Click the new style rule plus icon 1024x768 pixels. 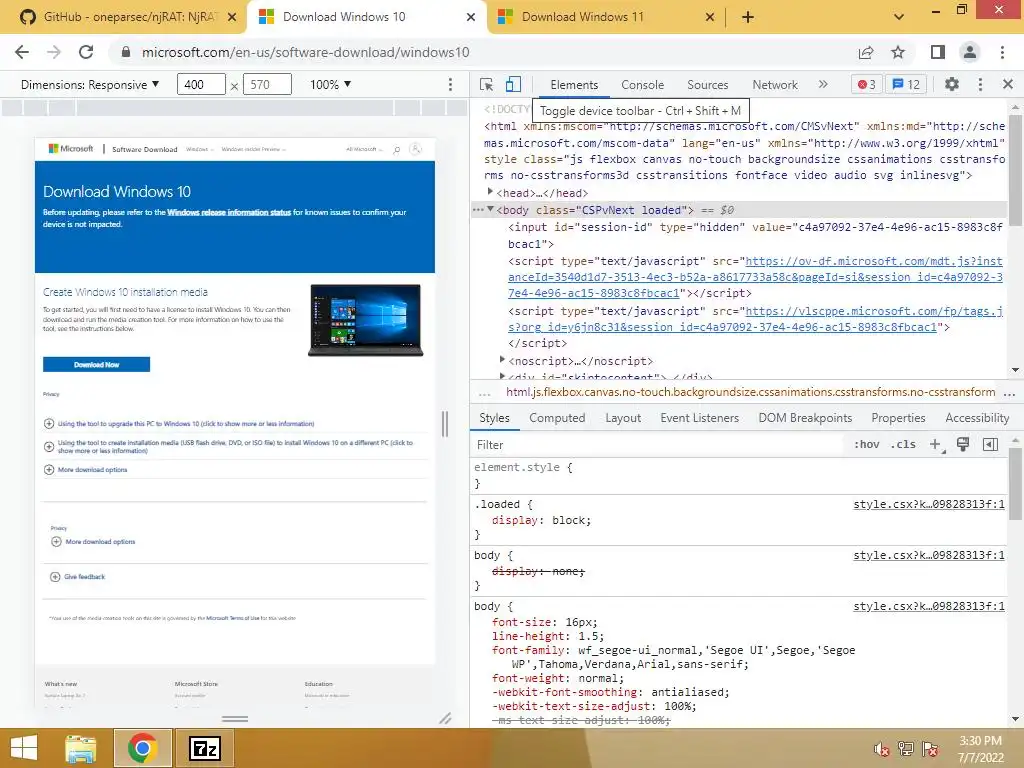click(x=936, y=445)
